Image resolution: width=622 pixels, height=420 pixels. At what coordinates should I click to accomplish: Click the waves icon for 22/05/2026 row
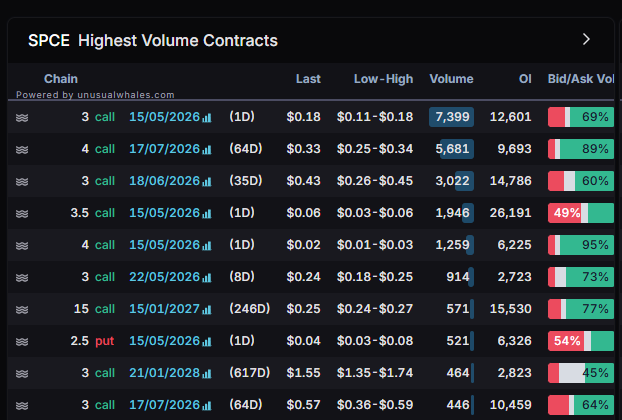point(22,278)
